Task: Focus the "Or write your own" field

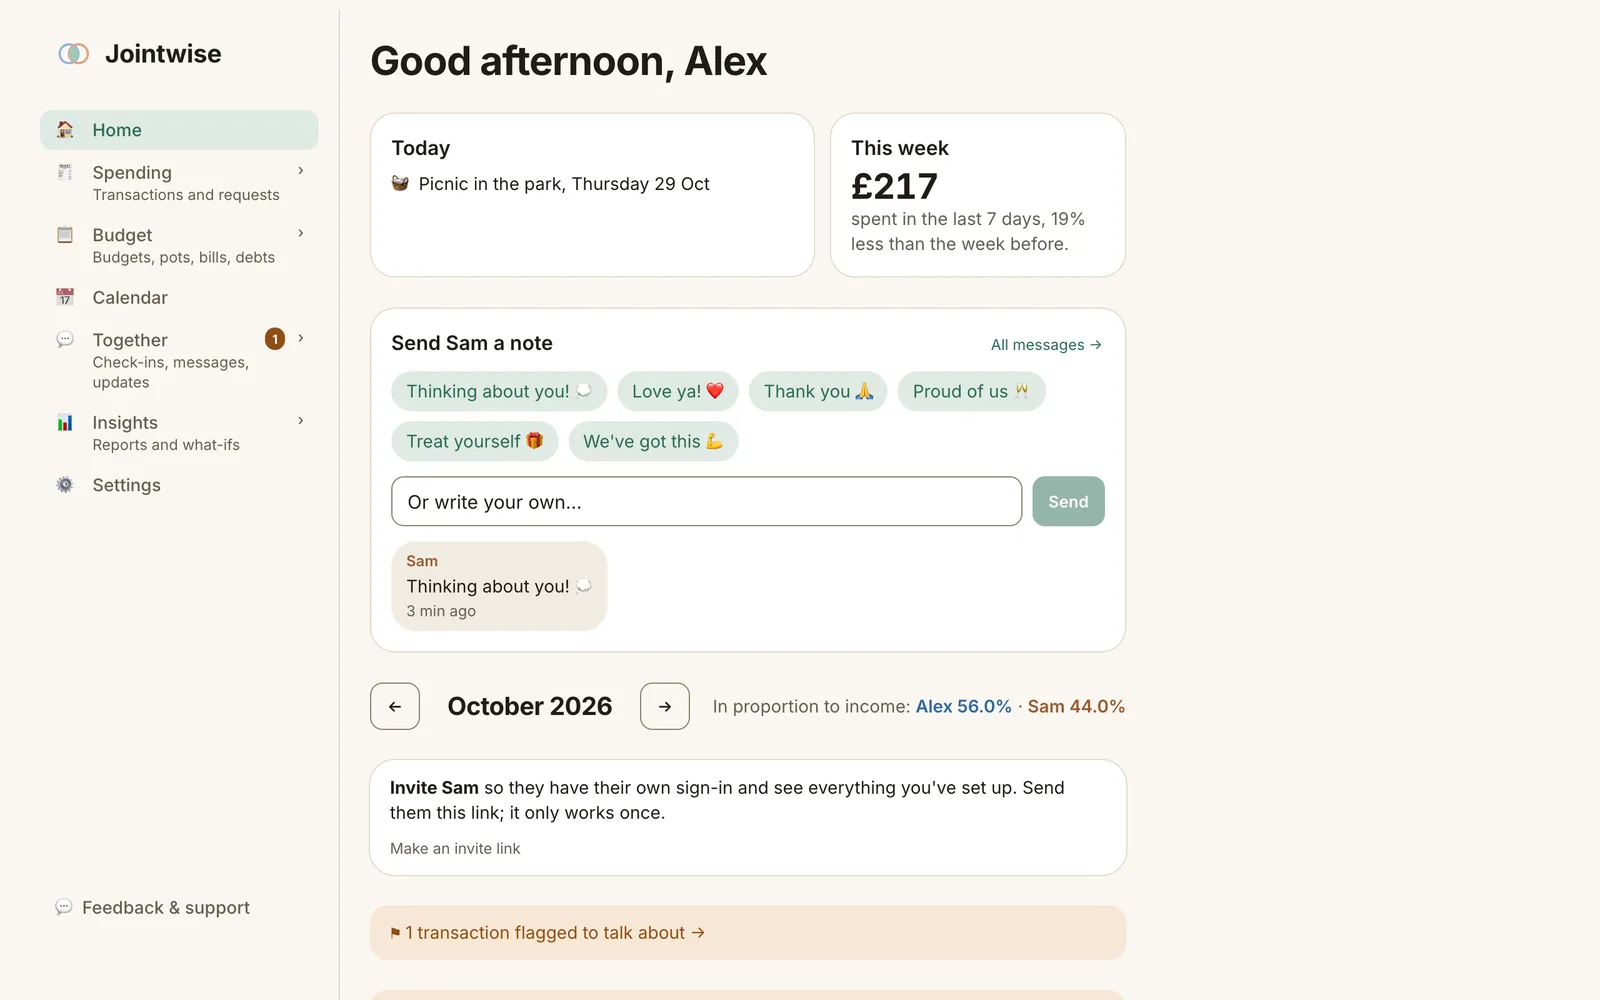Action: tap(707, 501)
